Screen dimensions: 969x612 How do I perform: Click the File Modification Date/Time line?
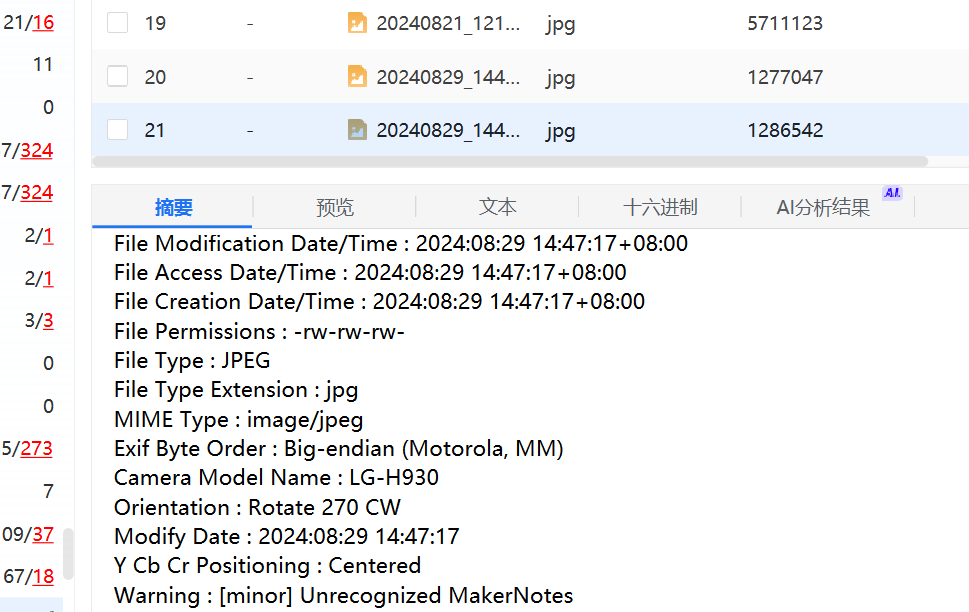coord(400,244)
